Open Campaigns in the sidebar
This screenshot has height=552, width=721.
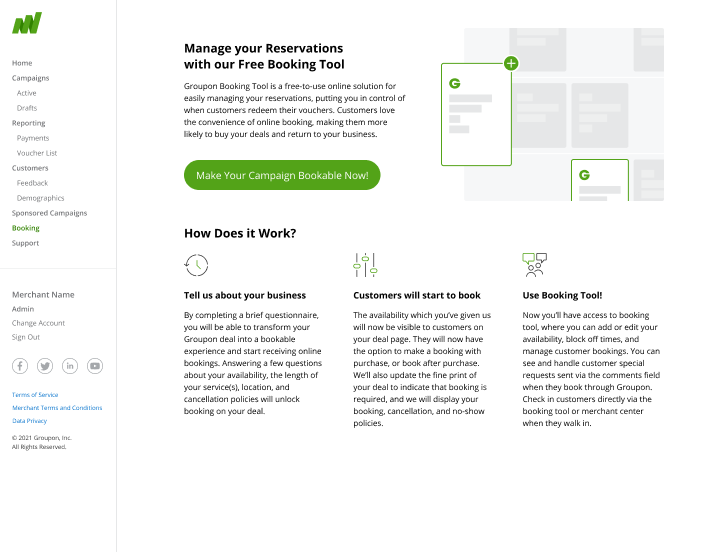[x=30, y=78]
